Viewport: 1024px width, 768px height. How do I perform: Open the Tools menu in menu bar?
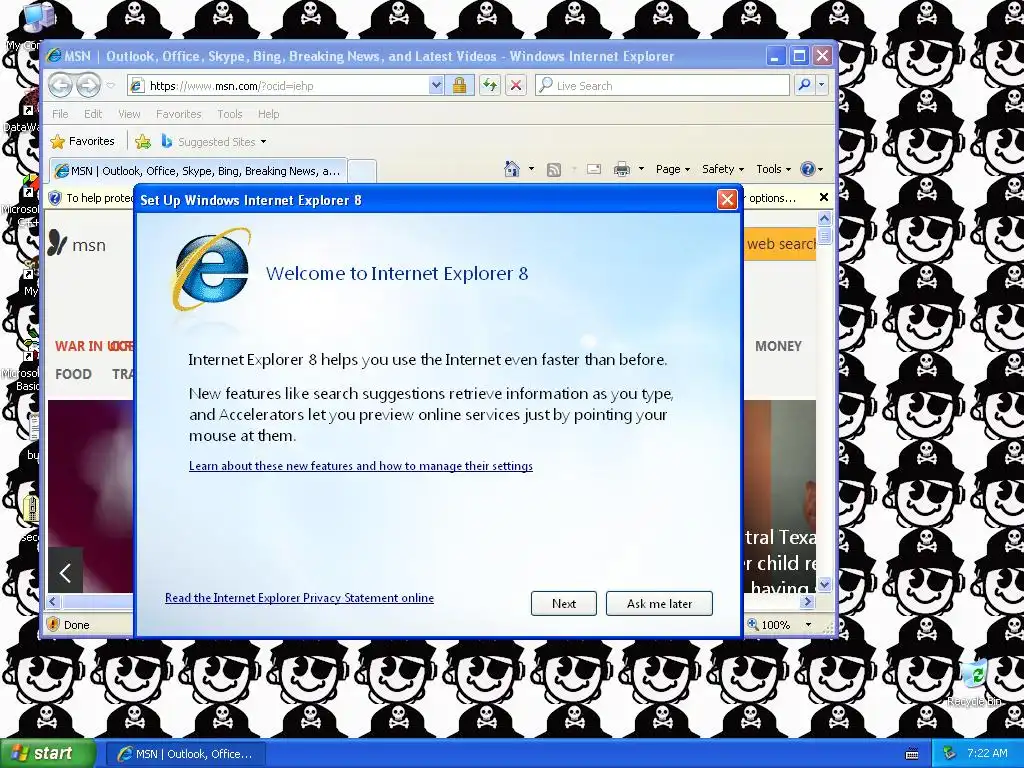coord(230,114)
